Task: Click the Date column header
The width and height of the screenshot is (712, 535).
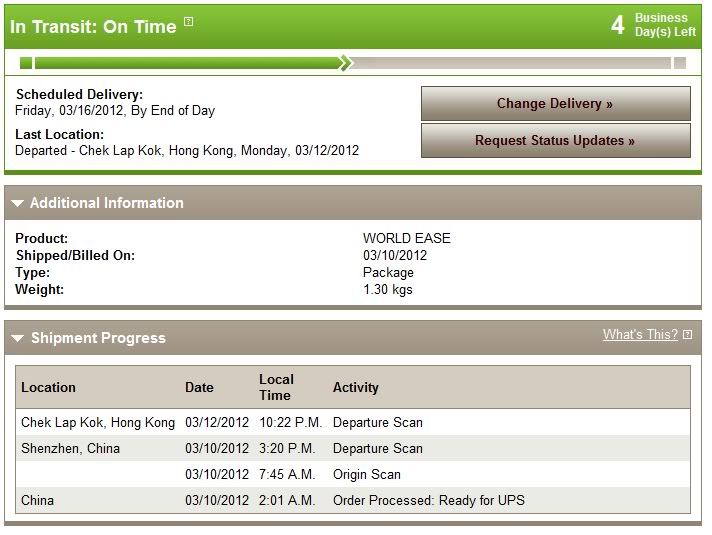Action: [199, 387]
